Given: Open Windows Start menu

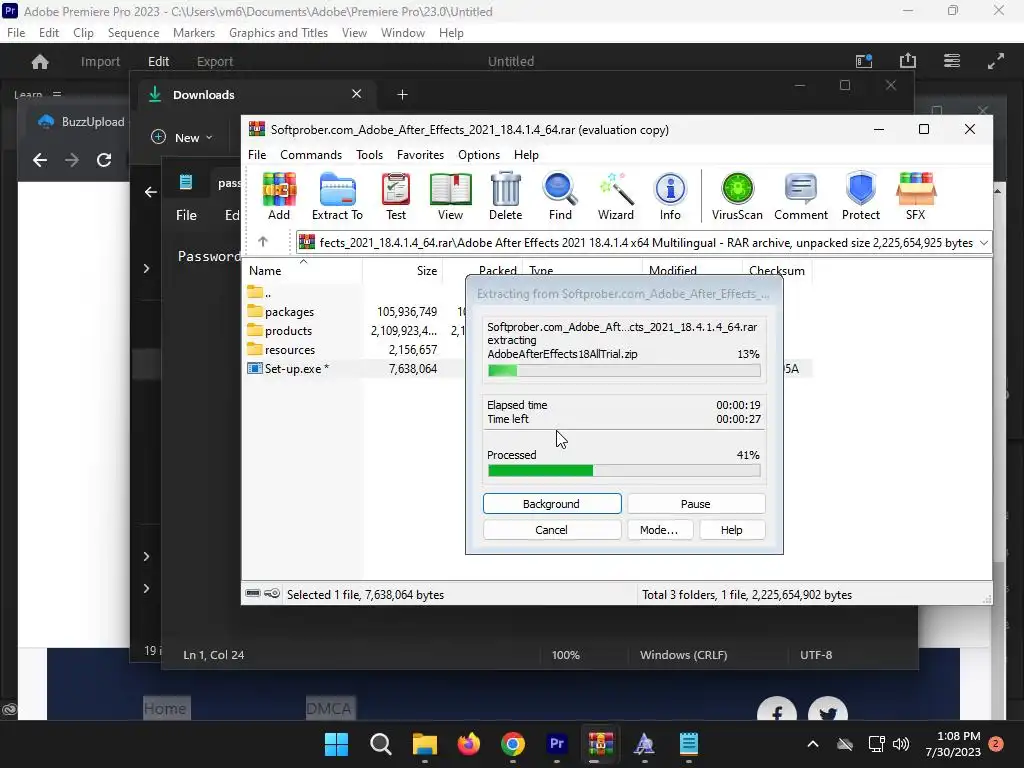Looking at the screenshot, I should coord(336,744).
